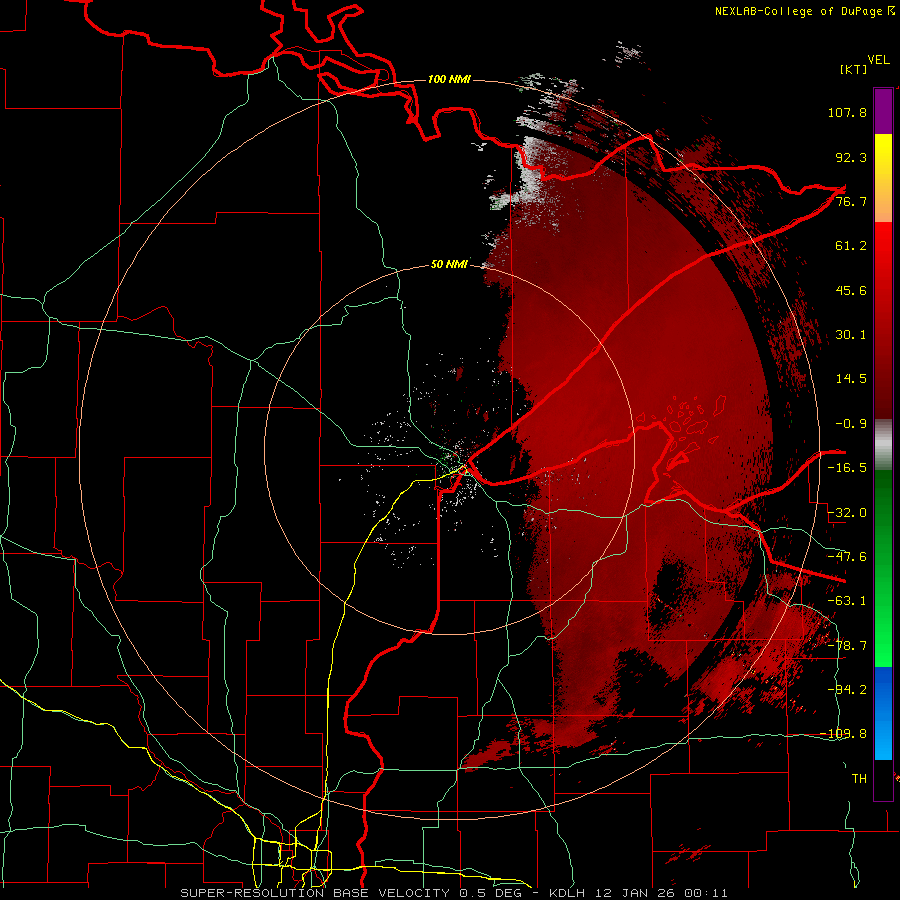Click the 45.6 legend value
Viewport: 900px width, 900px height.
(x=851, y=290)
